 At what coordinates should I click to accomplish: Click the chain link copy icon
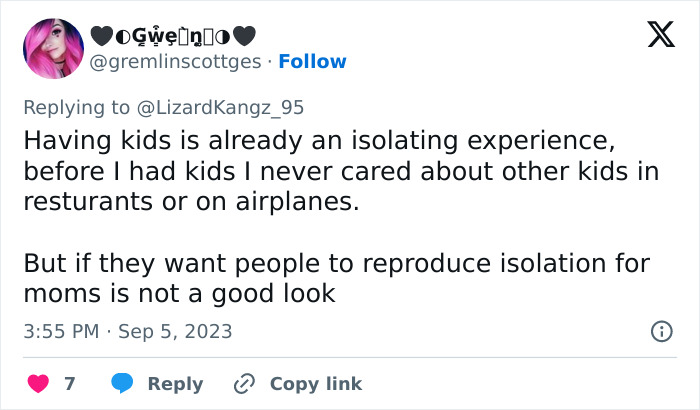pos(243,384)
